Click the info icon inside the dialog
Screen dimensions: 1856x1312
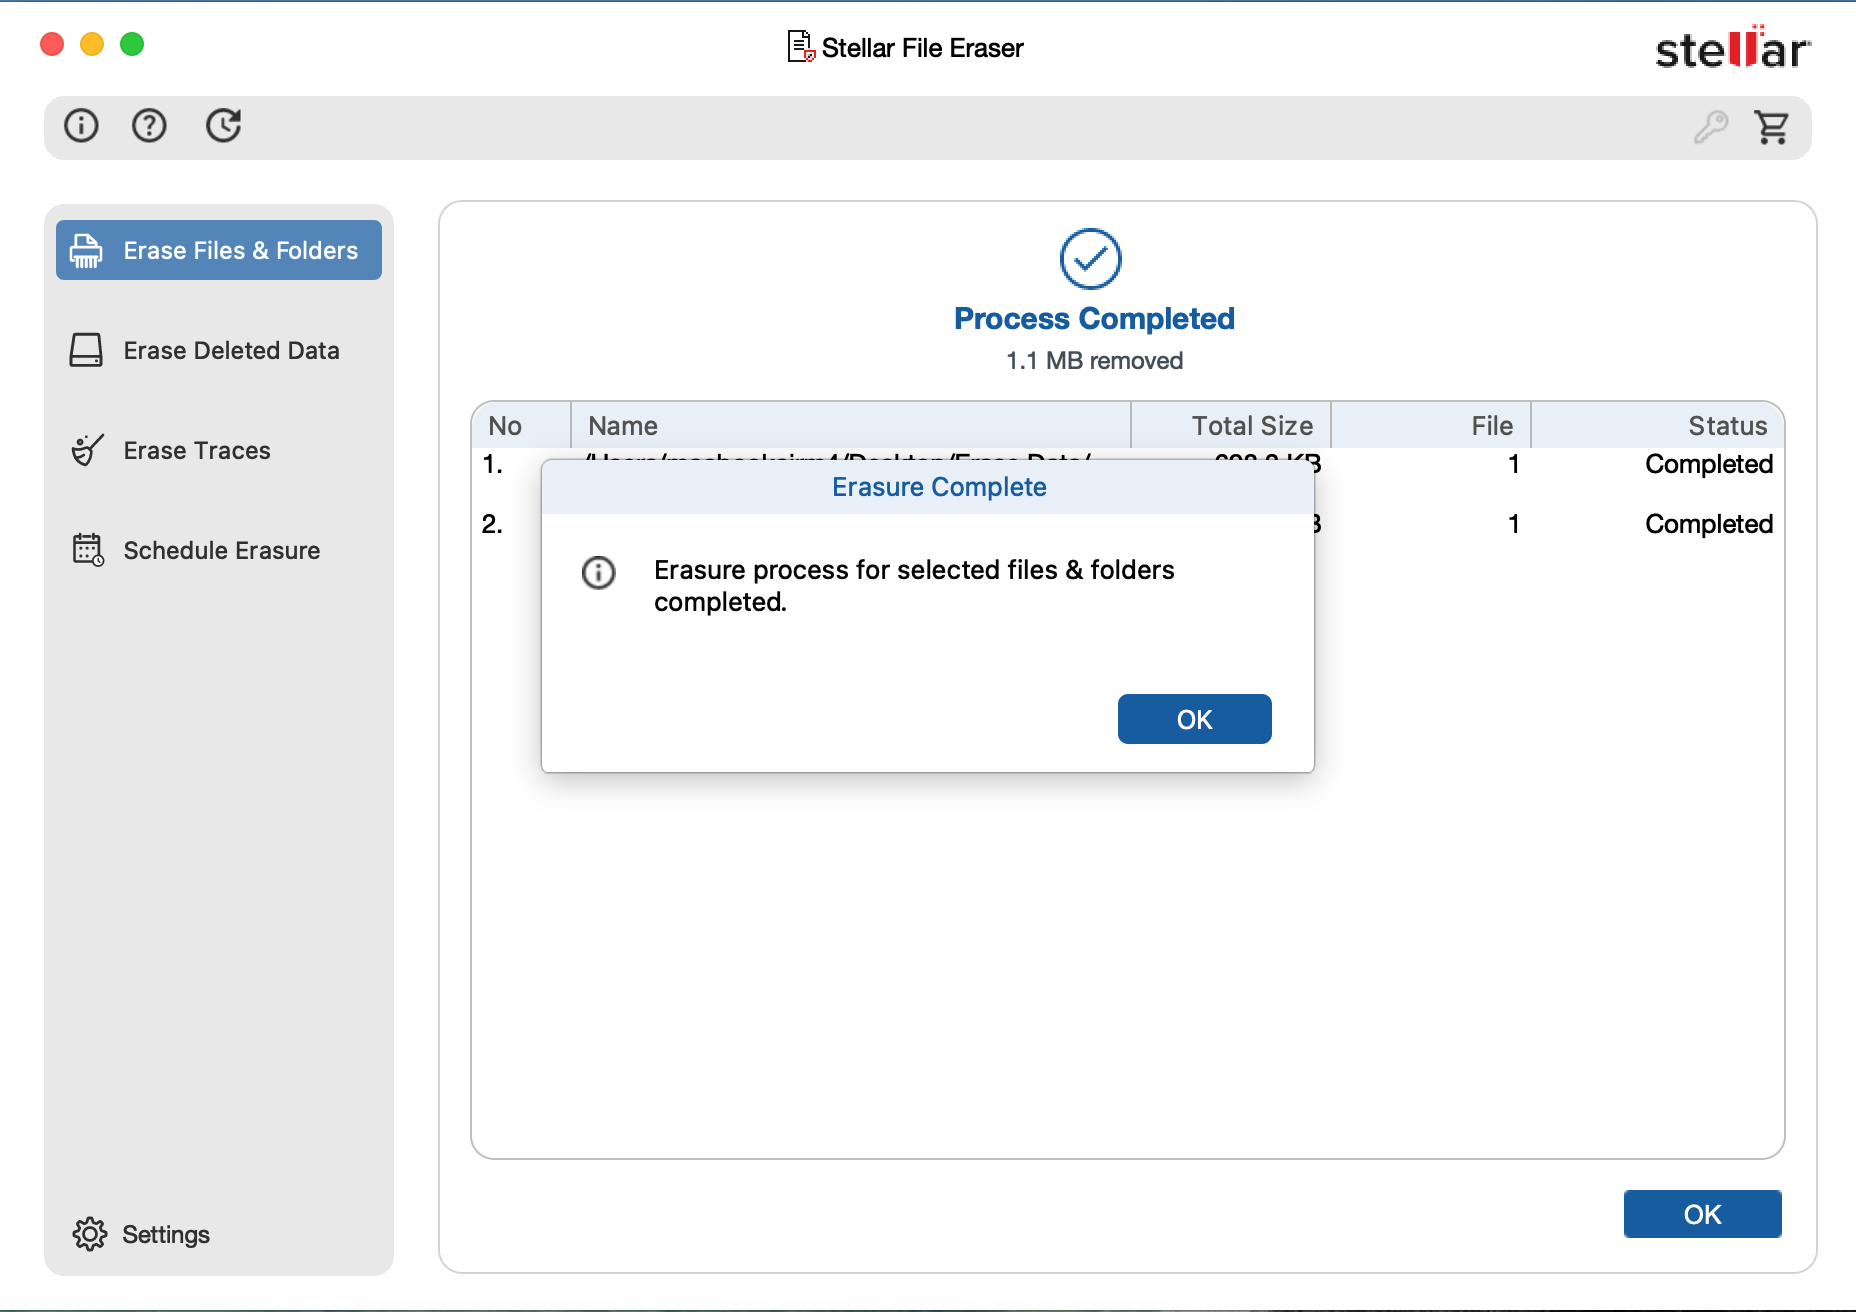[x=598, y=573]
